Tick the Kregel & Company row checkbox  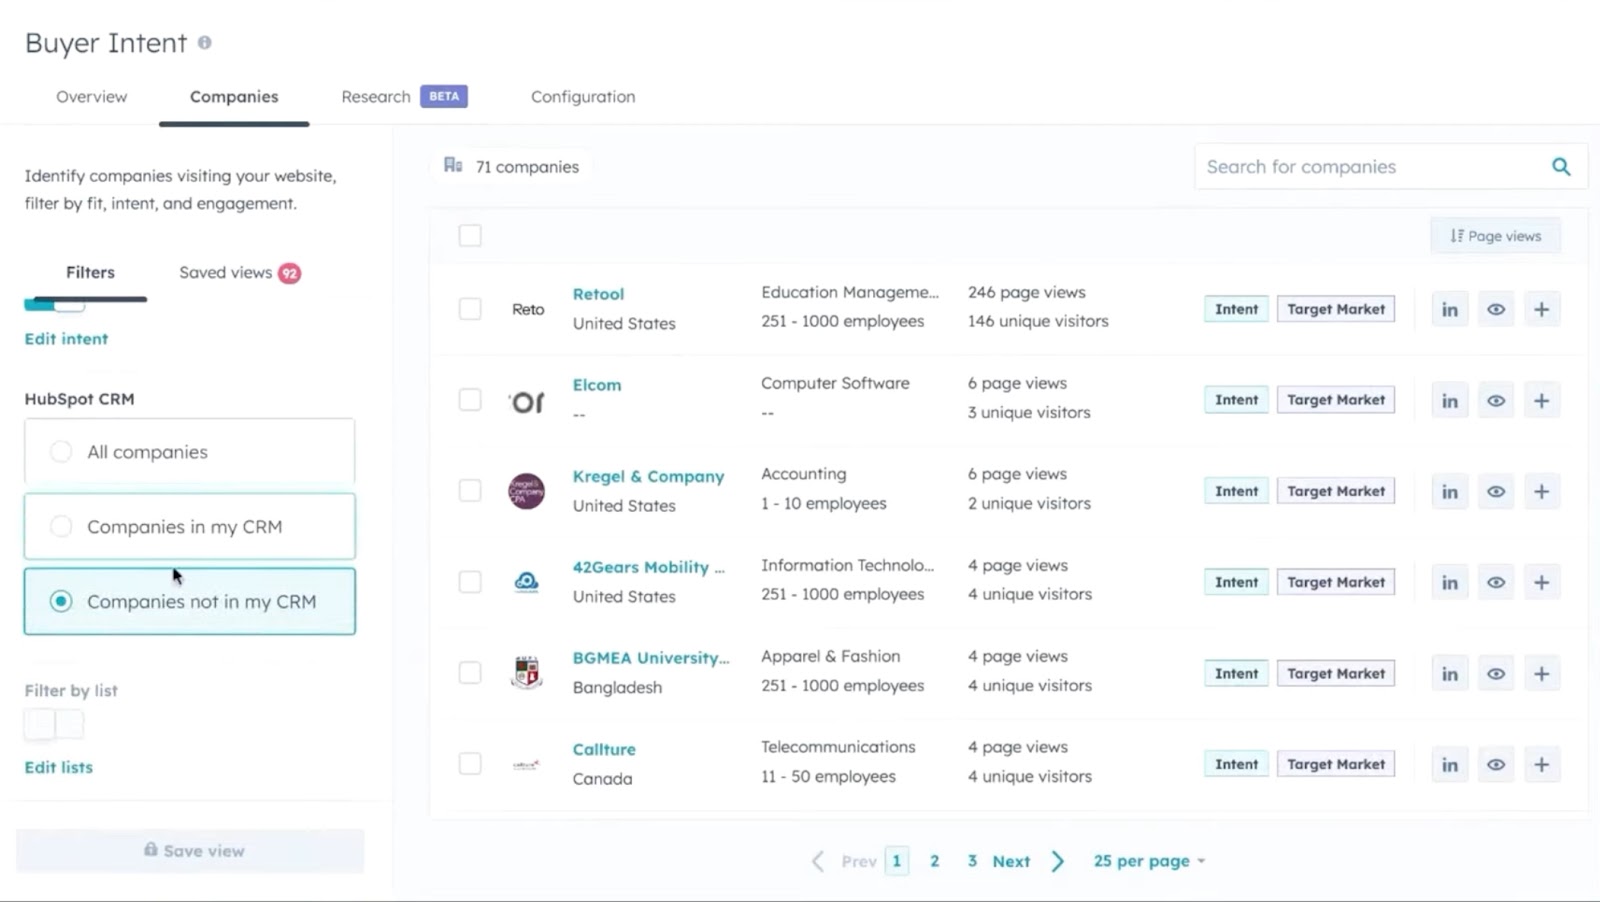(470, 491)
